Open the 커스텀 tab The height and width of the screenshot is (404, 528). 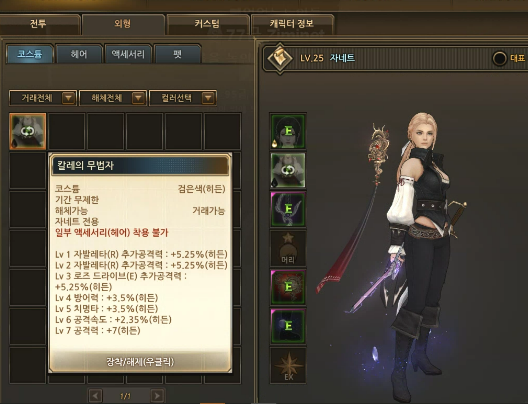(x=207, y=24)
